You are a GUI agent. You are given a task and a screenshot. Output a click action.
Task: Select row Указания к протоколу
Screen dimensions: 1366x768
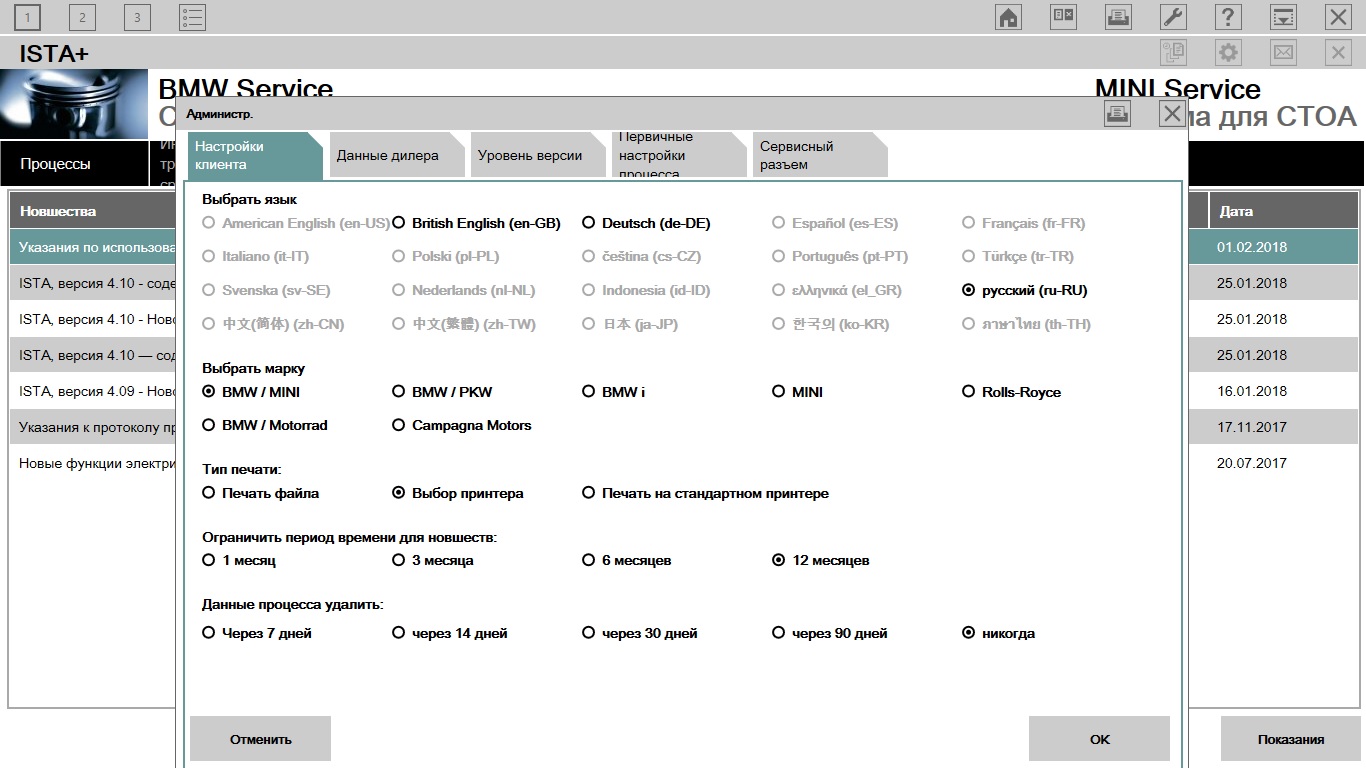93,427
